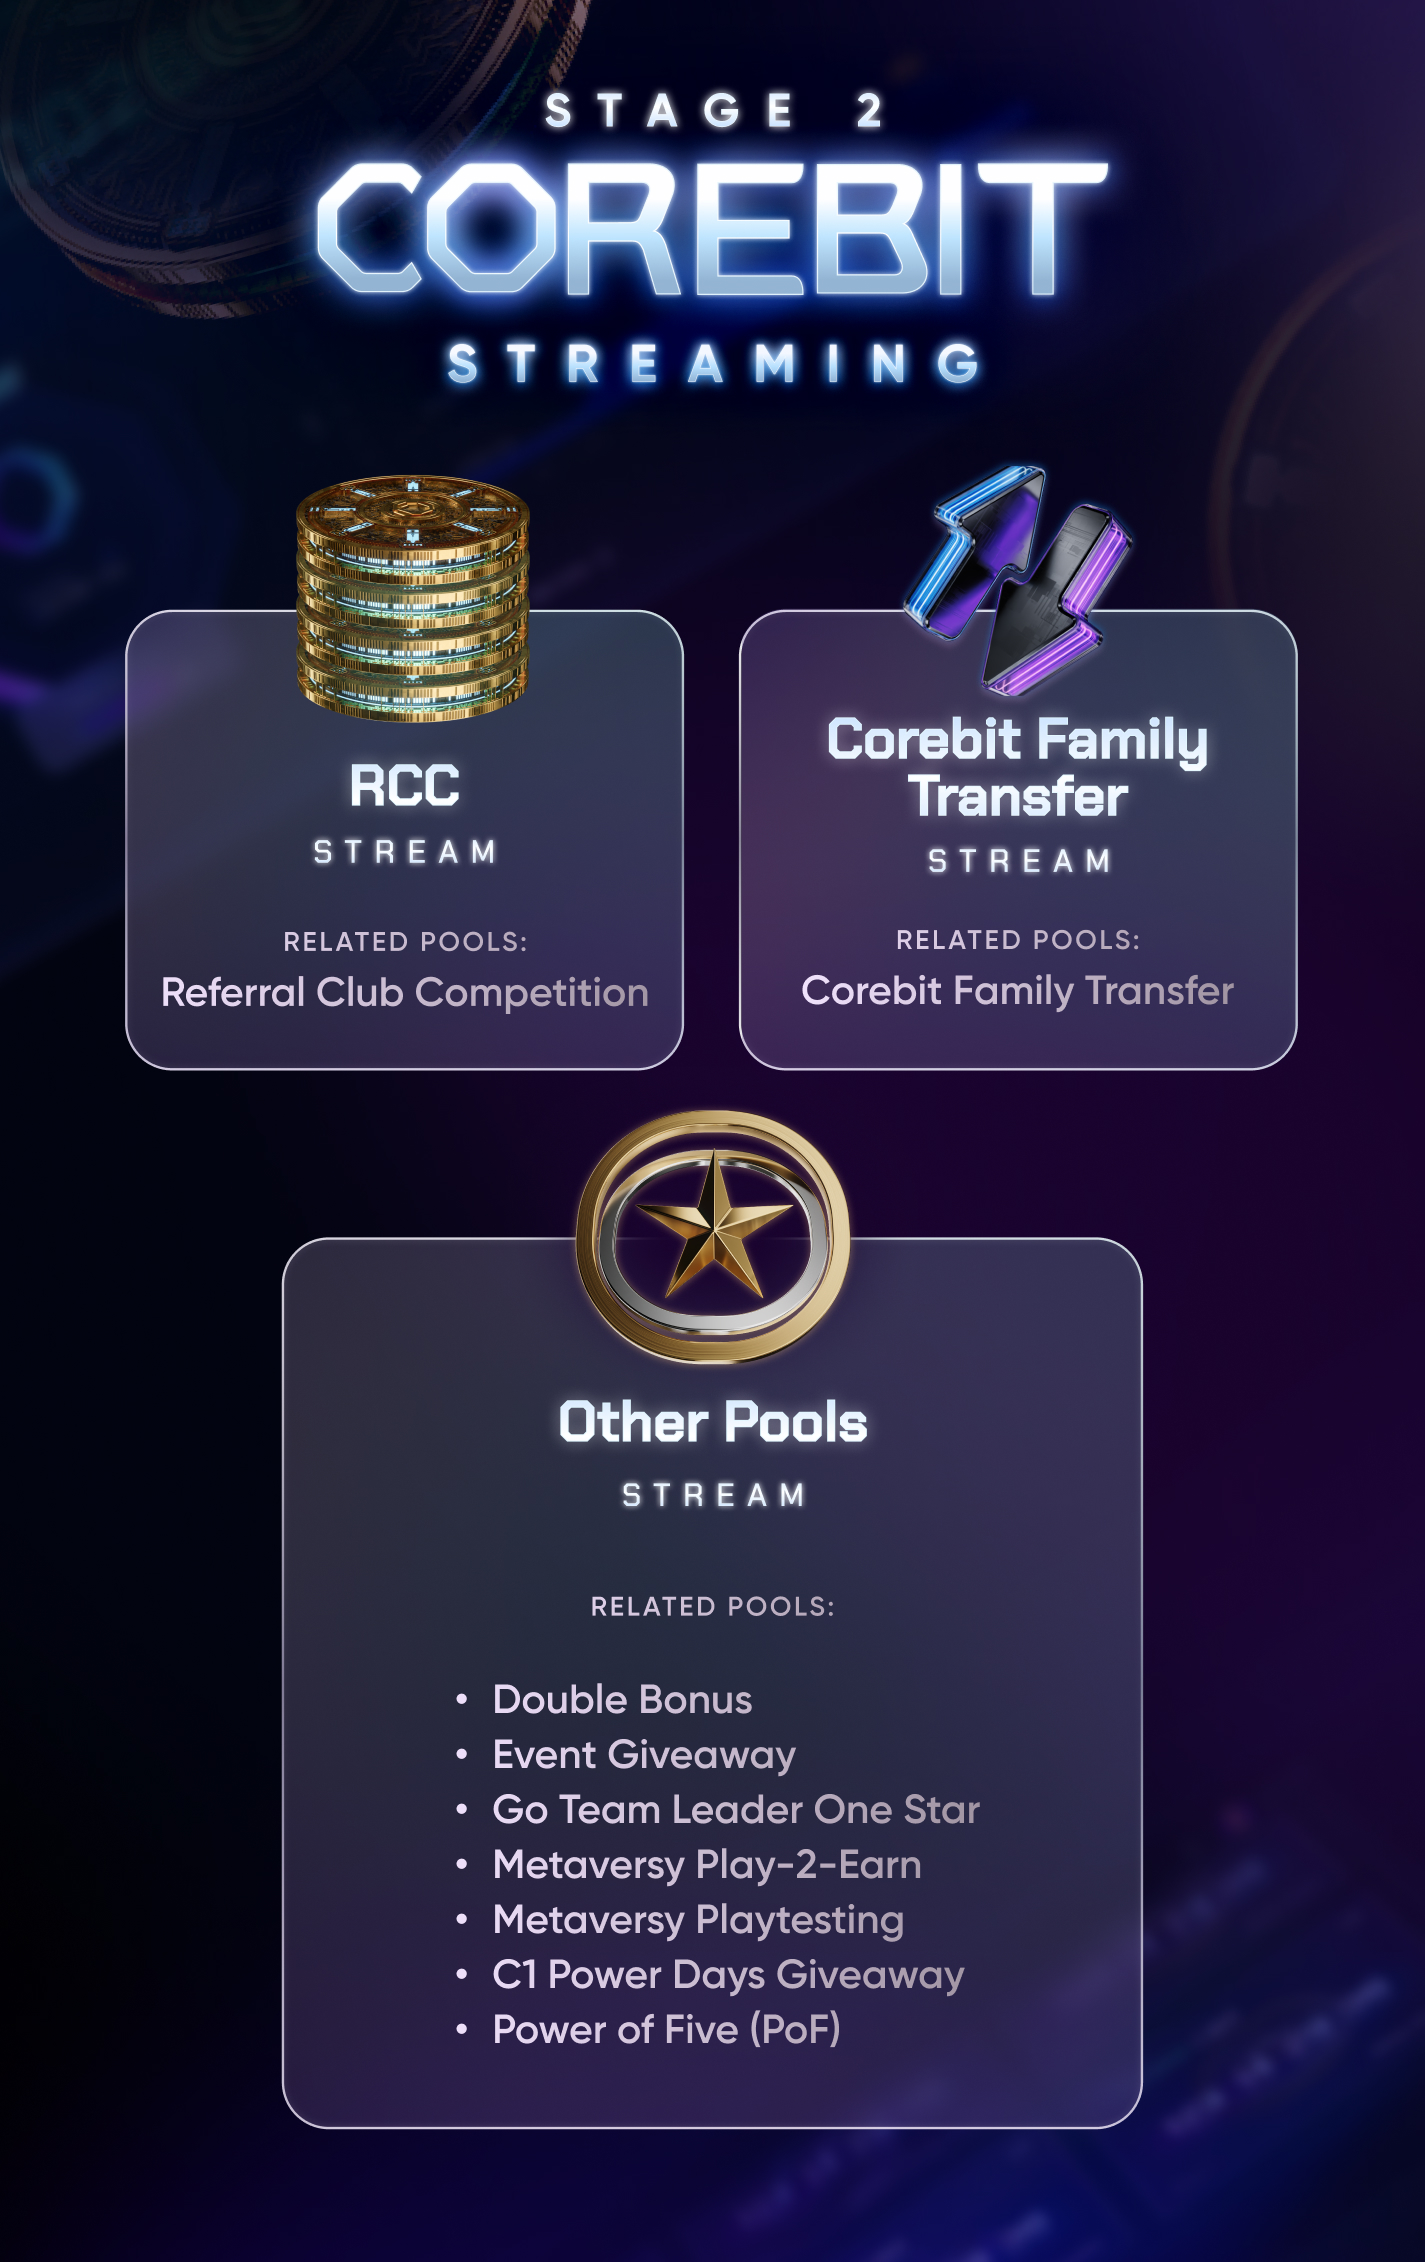Open the Other Pools heading
Image resolution: width=1425 pixels, height=2262 pixels.
712,1422
